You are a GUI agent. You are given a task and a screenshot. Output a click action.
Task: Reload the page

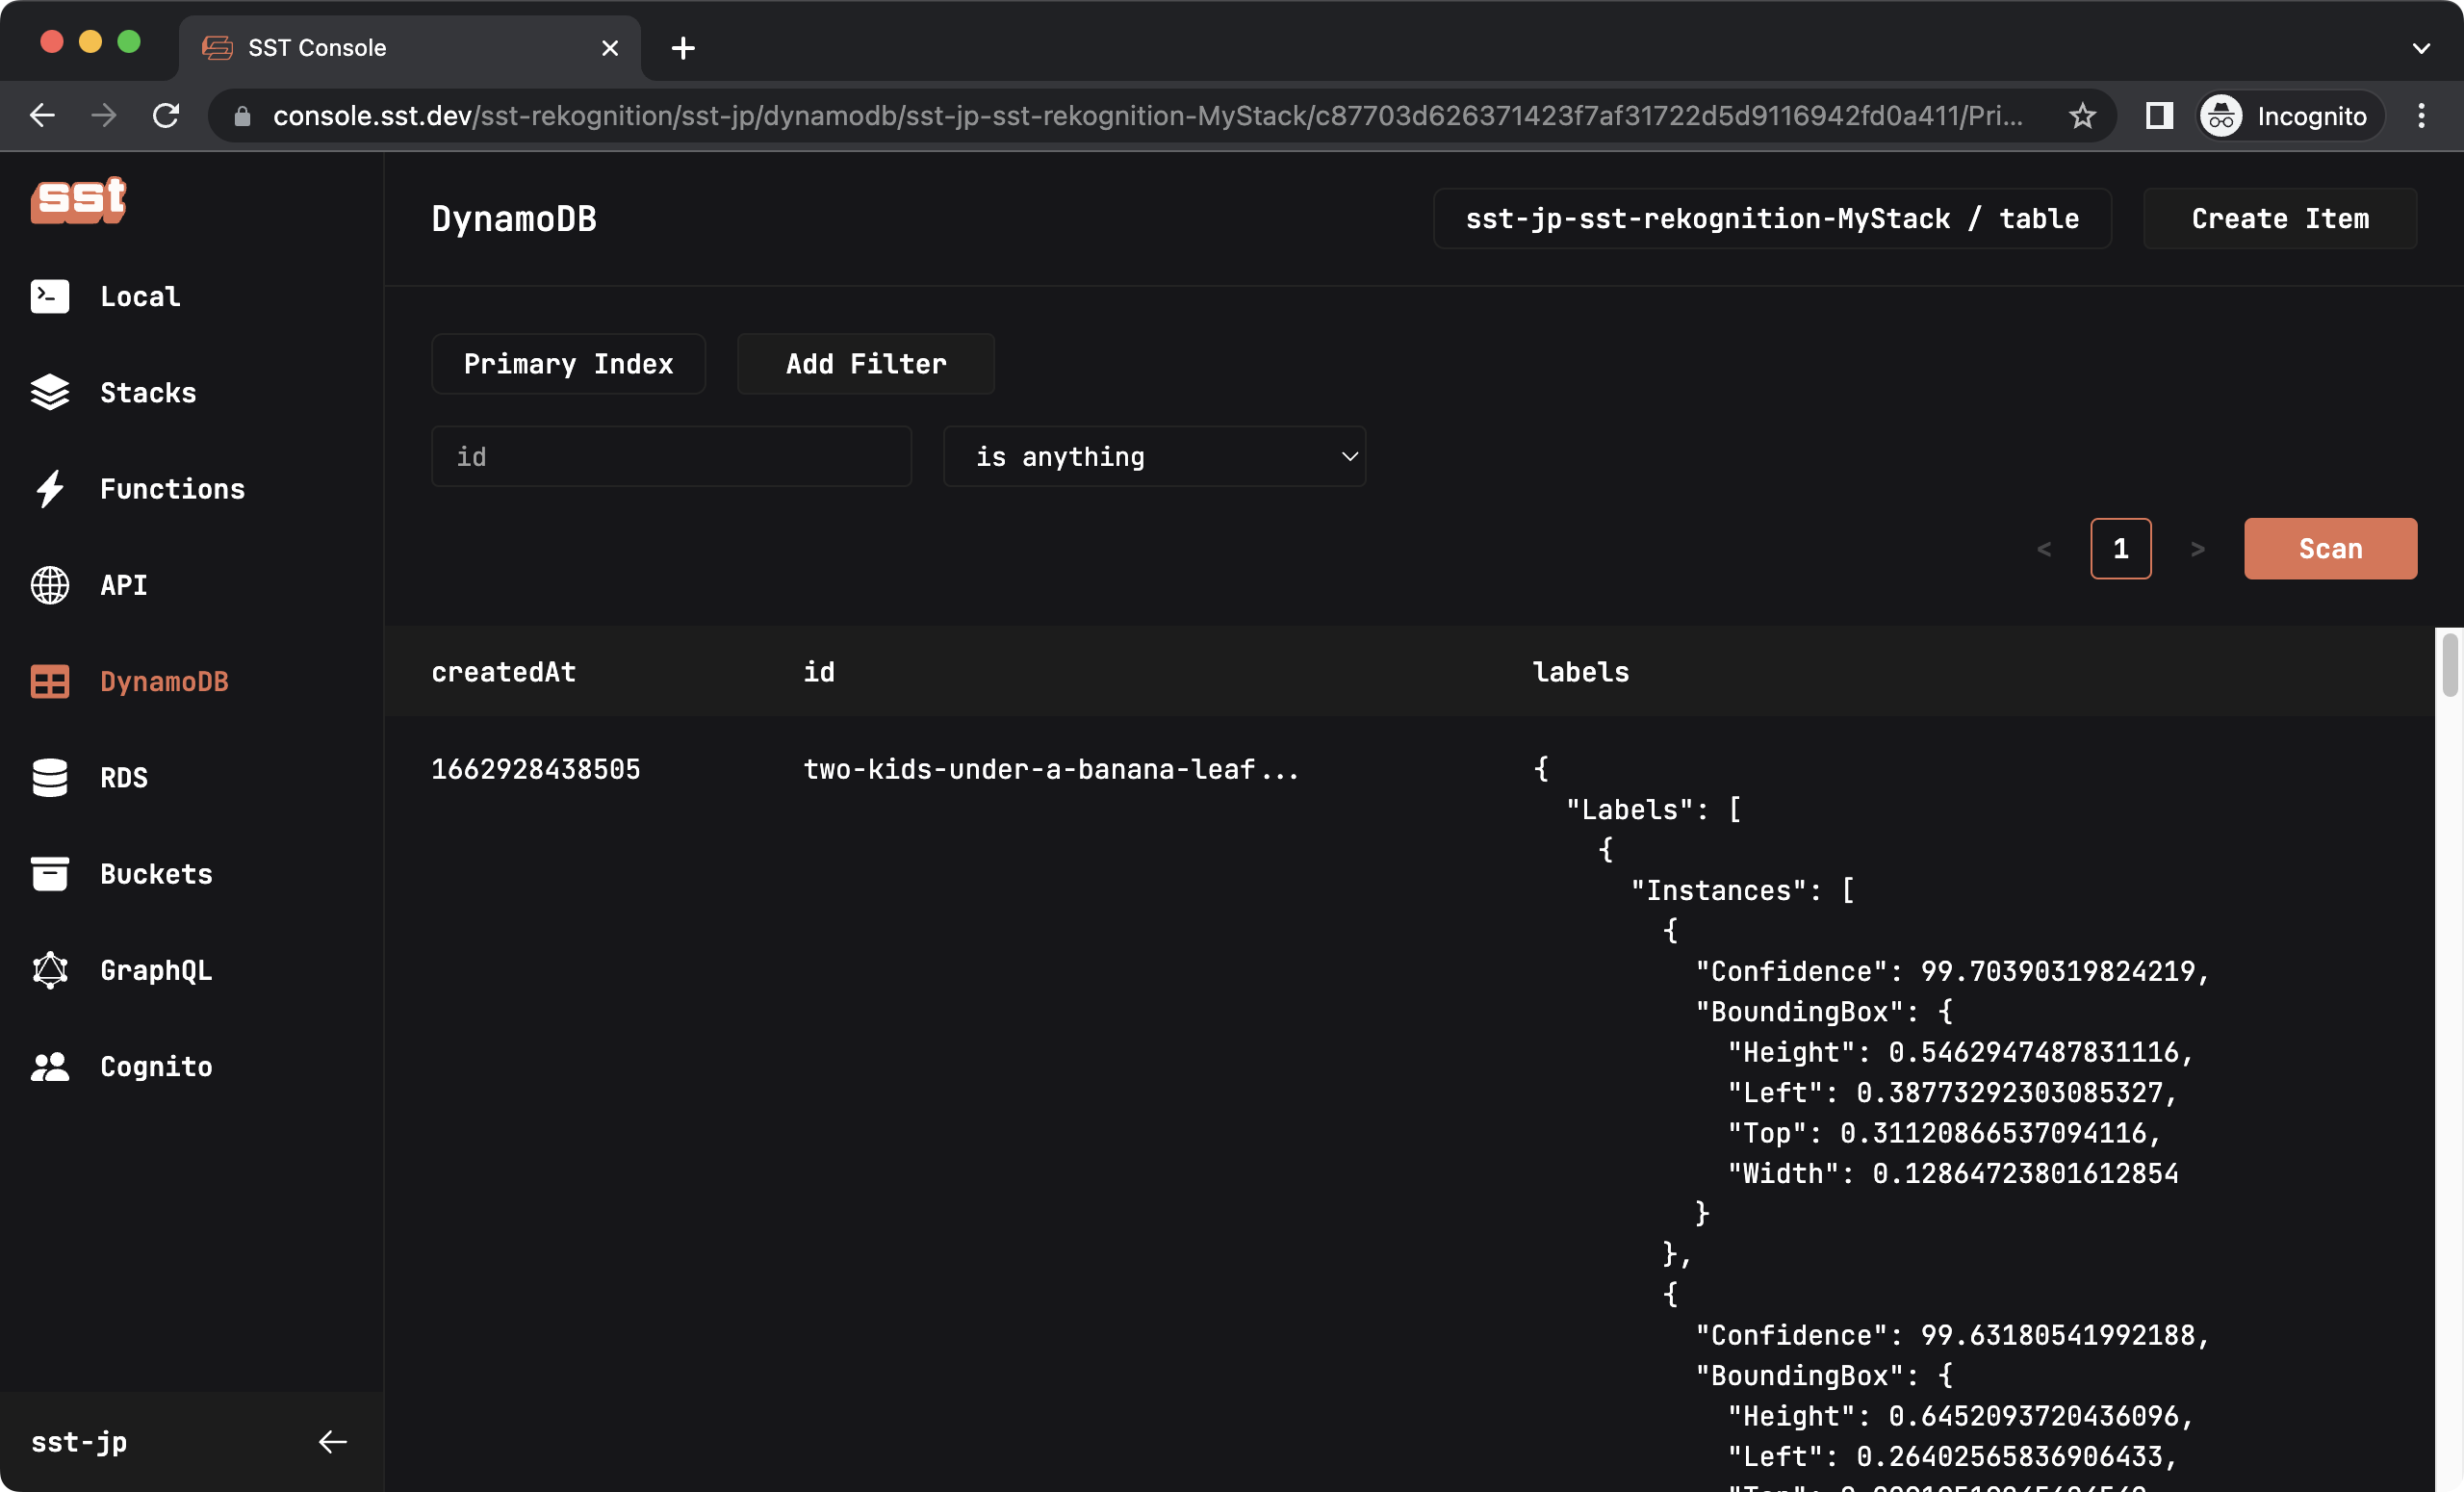click(x=166, y=116)
